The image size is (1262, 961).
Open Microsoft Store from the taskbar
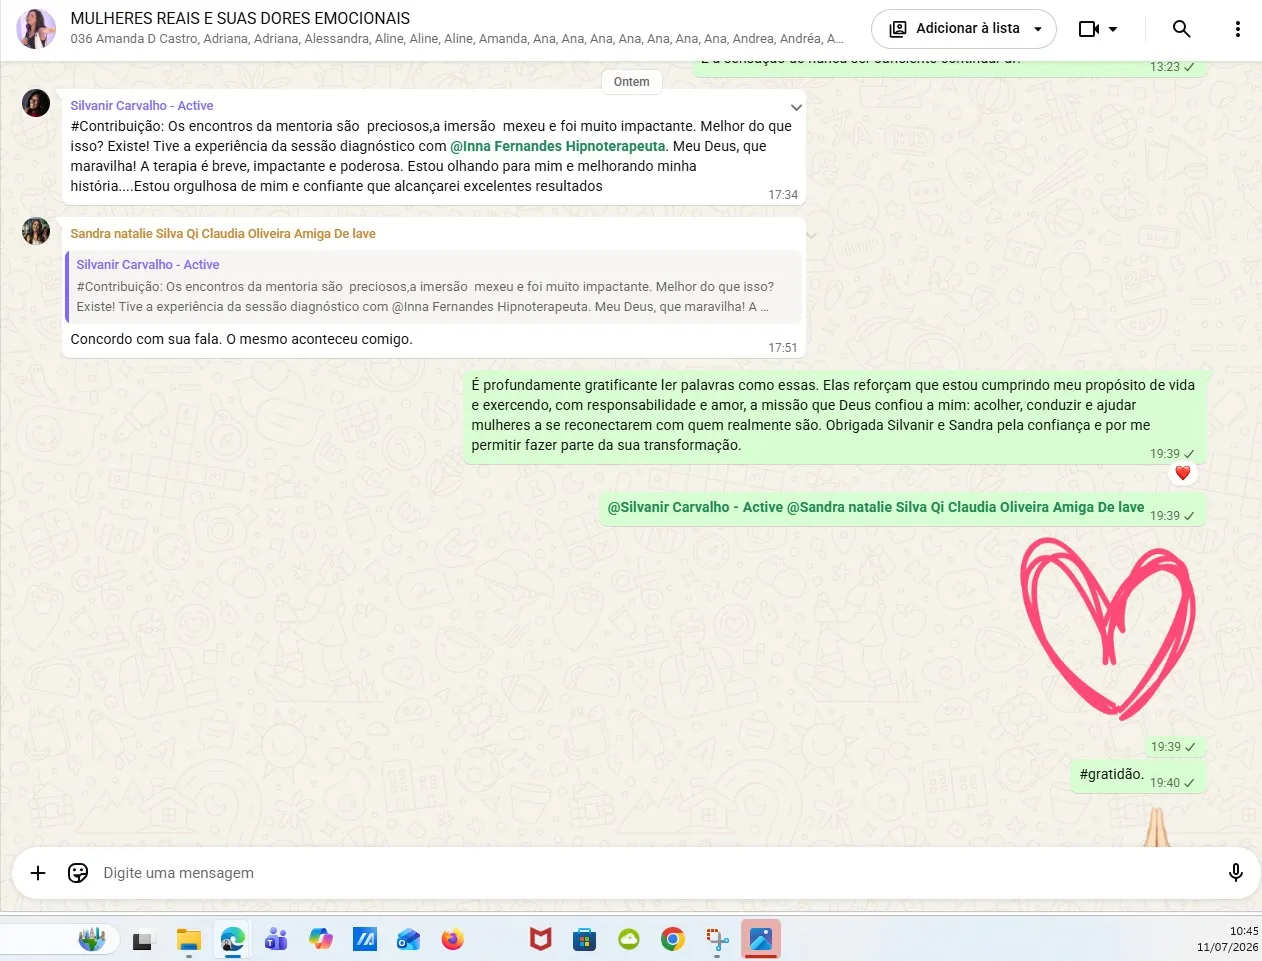pyautogui.click(x=584, y=939)
